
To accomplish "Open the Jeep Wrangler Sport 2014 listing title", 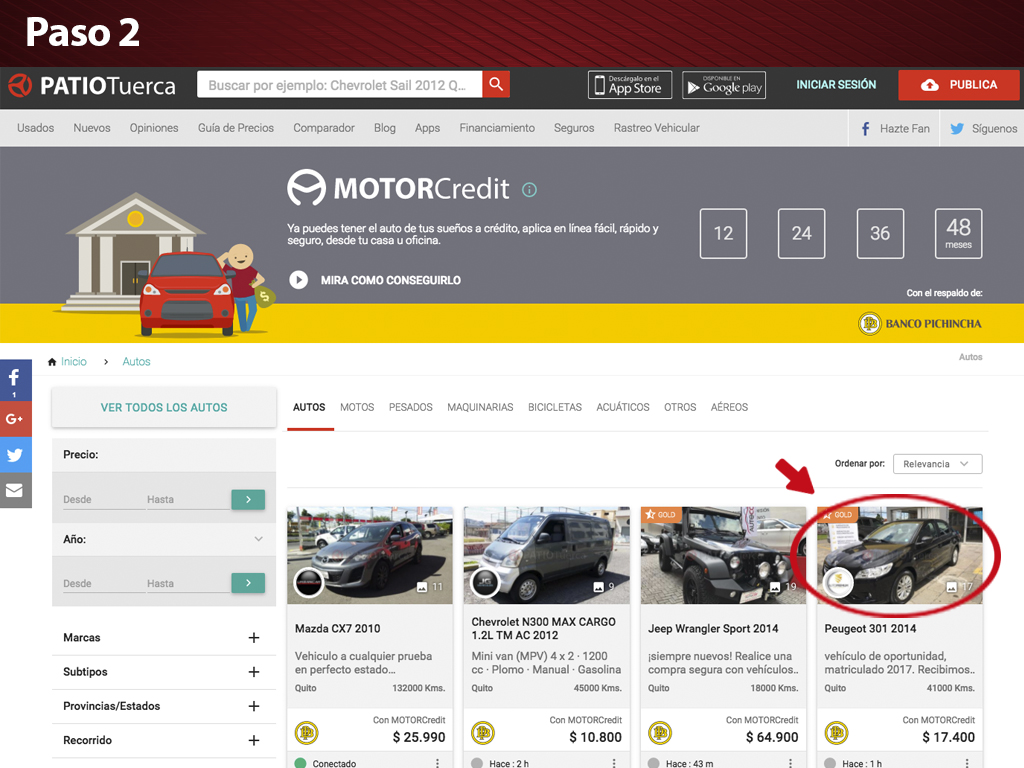I will click(x=713, y=628).
